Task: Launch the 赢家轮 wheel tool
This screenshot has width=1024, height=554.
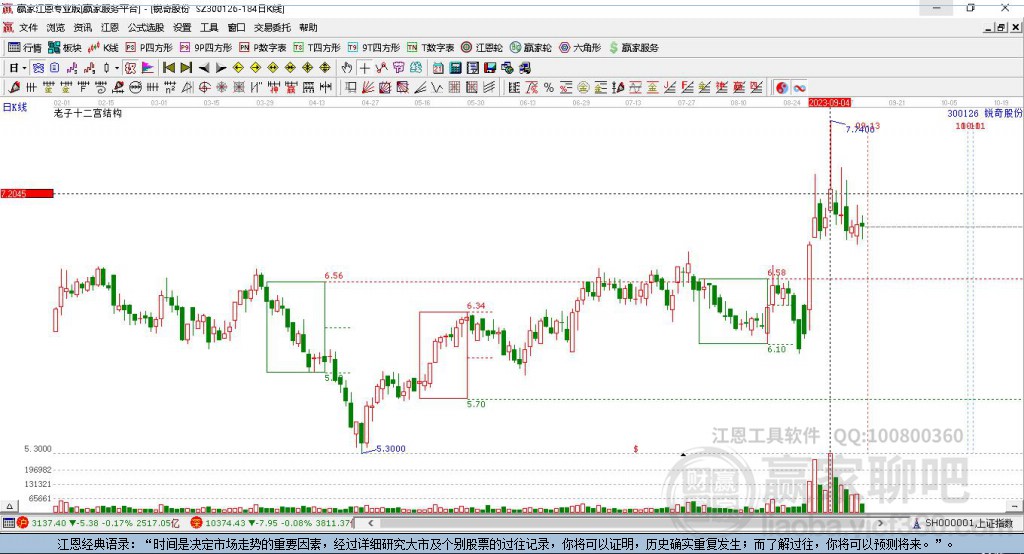Action: [x=531, y=48]
